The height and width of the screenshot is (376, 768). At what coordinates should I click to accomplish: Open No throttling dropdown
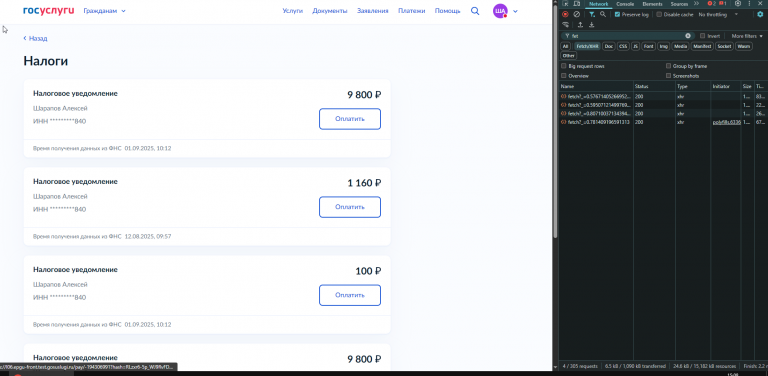718,14
